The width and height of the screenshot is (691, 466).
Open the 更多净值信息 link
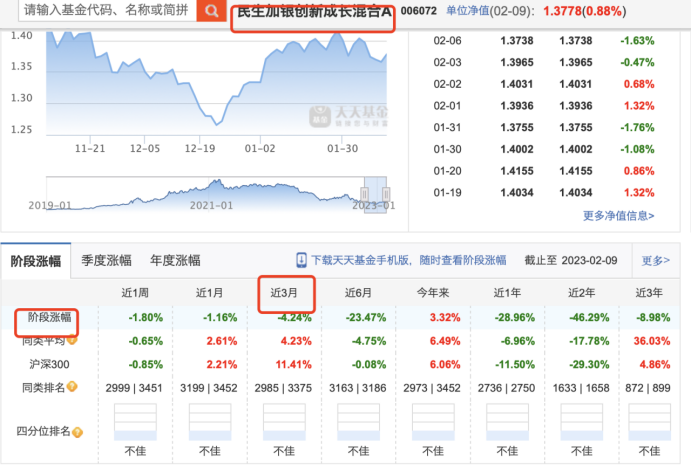tap(618, 215)
